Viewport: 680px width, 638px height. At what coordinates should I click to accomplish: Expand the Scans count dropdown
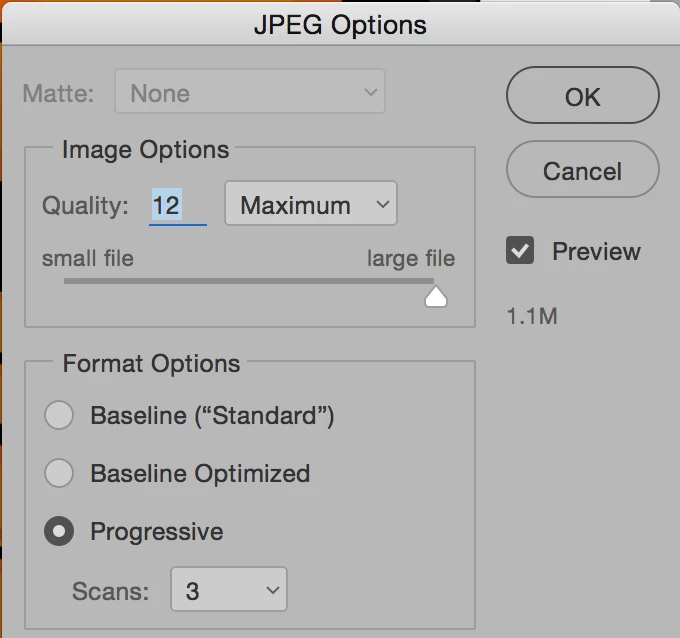(x=229, y=590)
